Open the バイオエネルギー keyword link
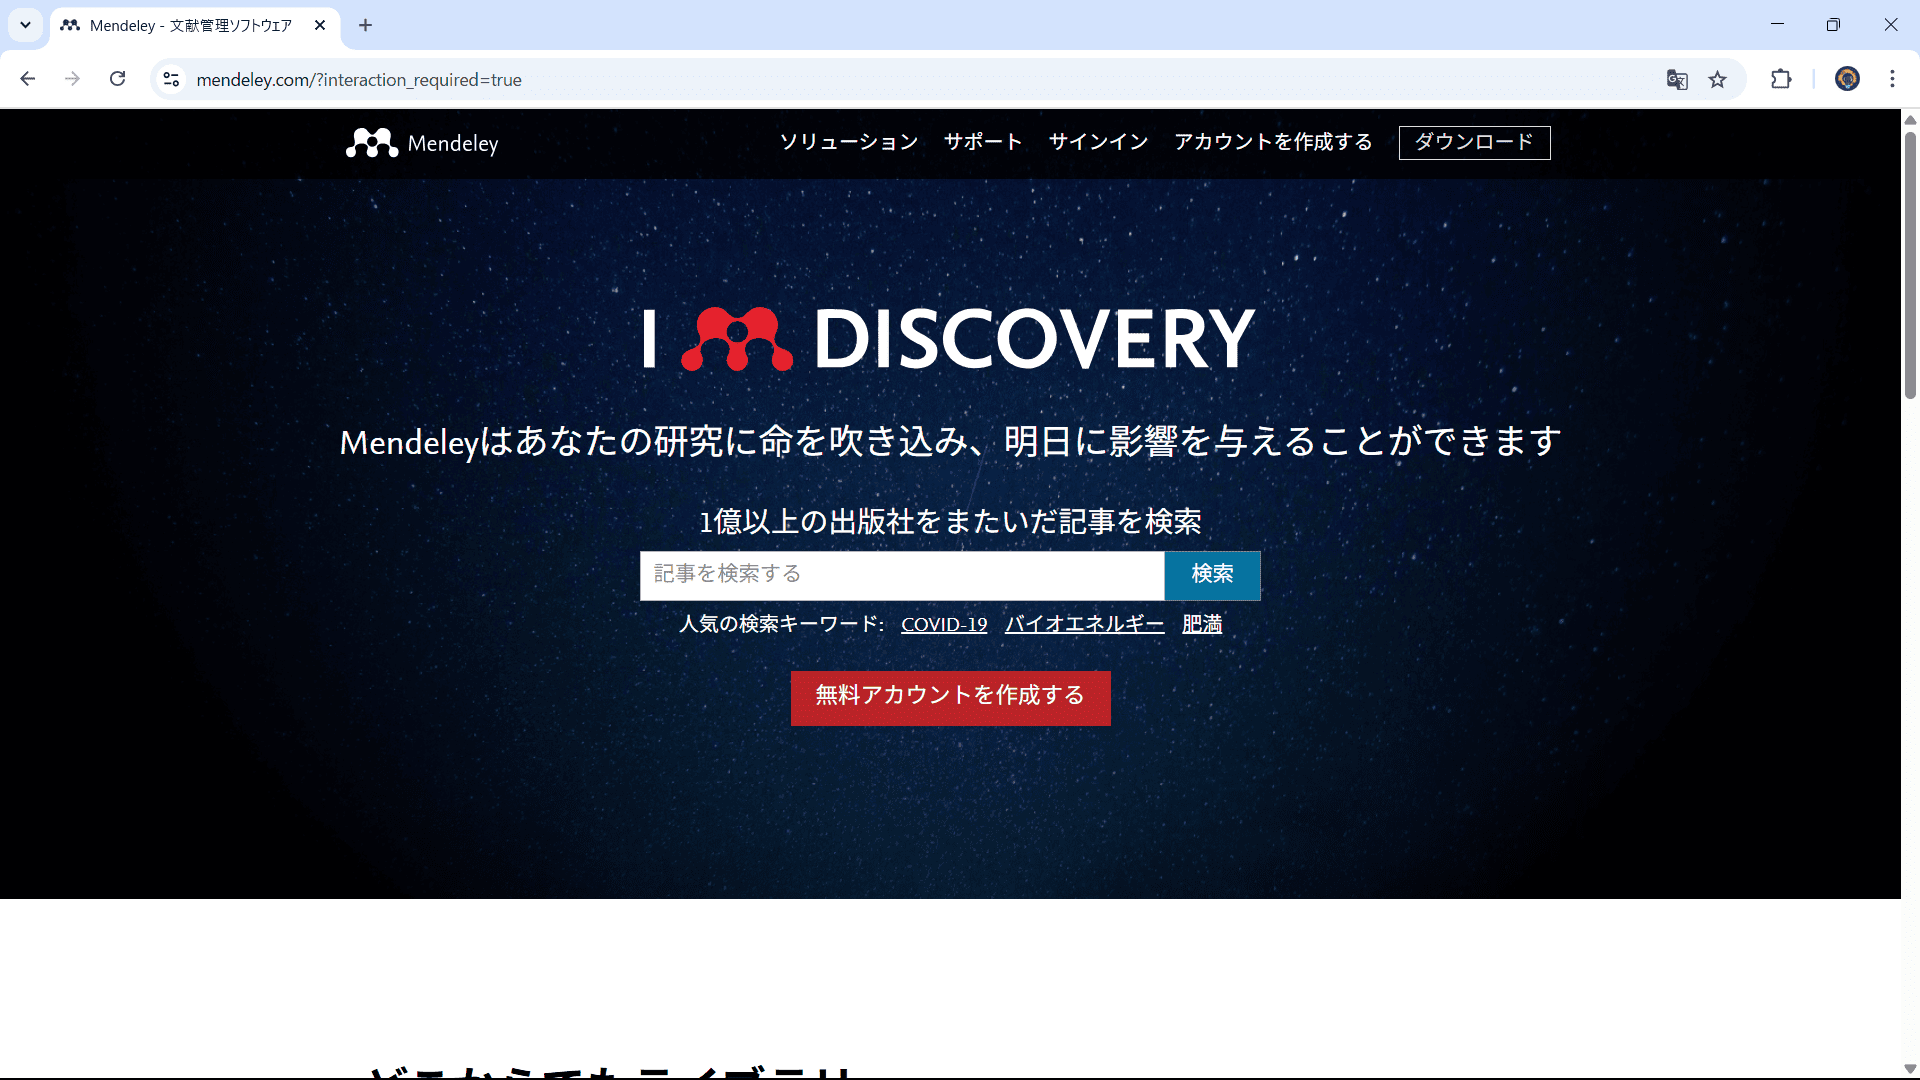Viewport: 1920px width, 1080px height. point(1084,624)
